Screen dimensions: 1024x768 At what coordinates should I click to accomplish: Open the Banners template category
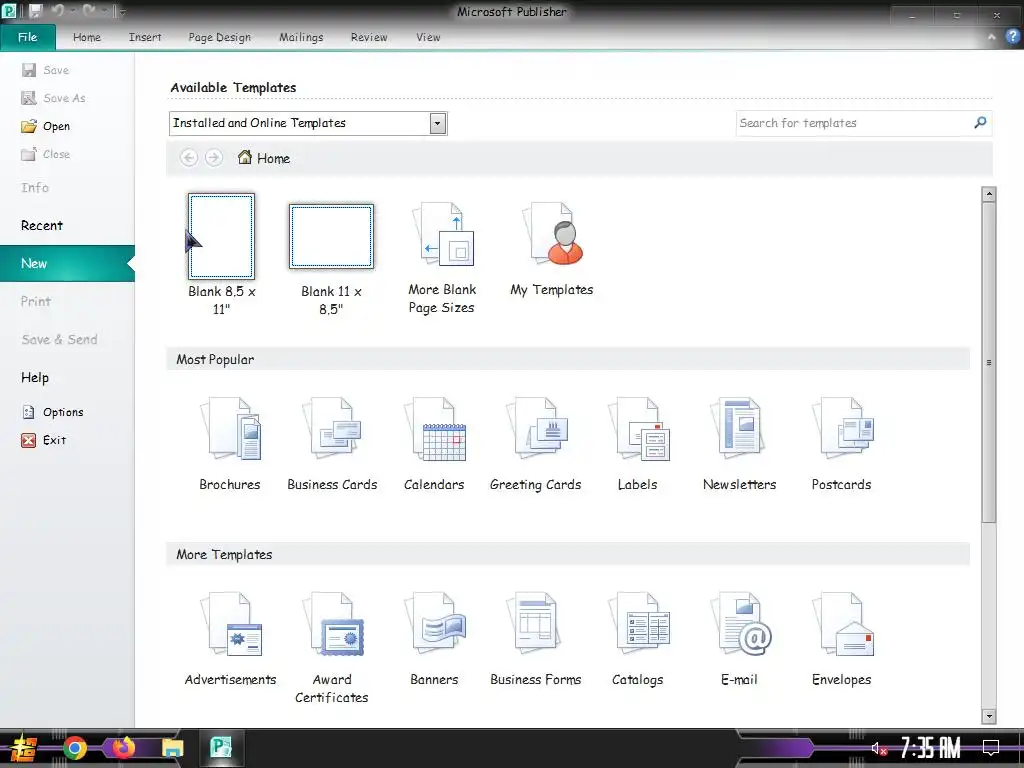point(434,639)
